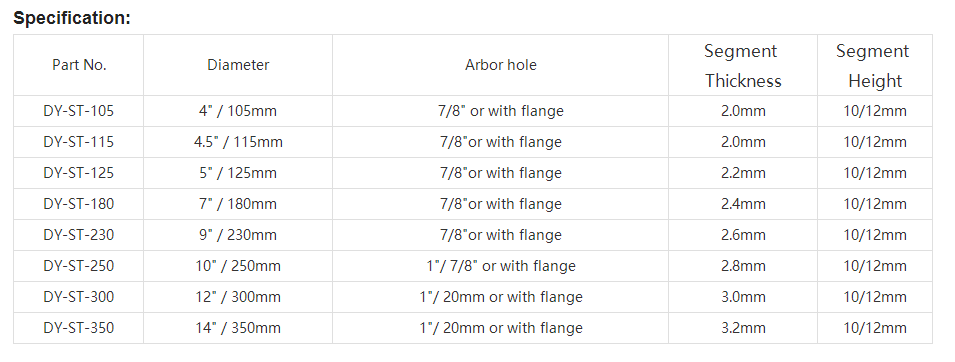Click part number DY-ST-230
955x362 pixels.
[79, 235]
